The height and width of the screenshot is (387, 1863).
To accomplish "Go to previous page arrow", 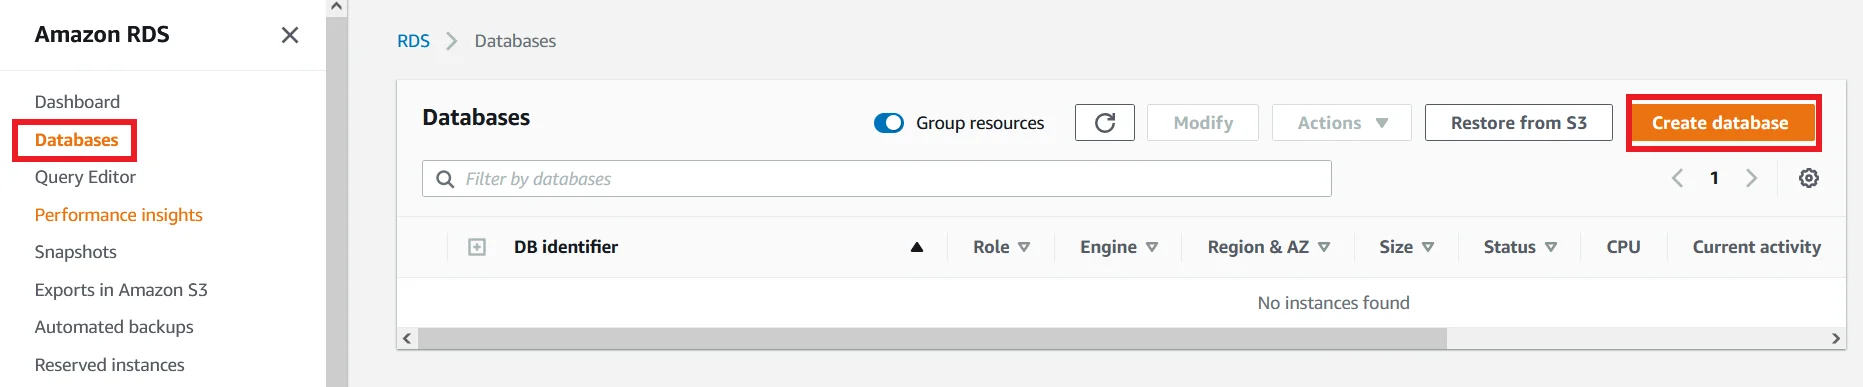I will pyautogui.click(x=1677, y=178).
